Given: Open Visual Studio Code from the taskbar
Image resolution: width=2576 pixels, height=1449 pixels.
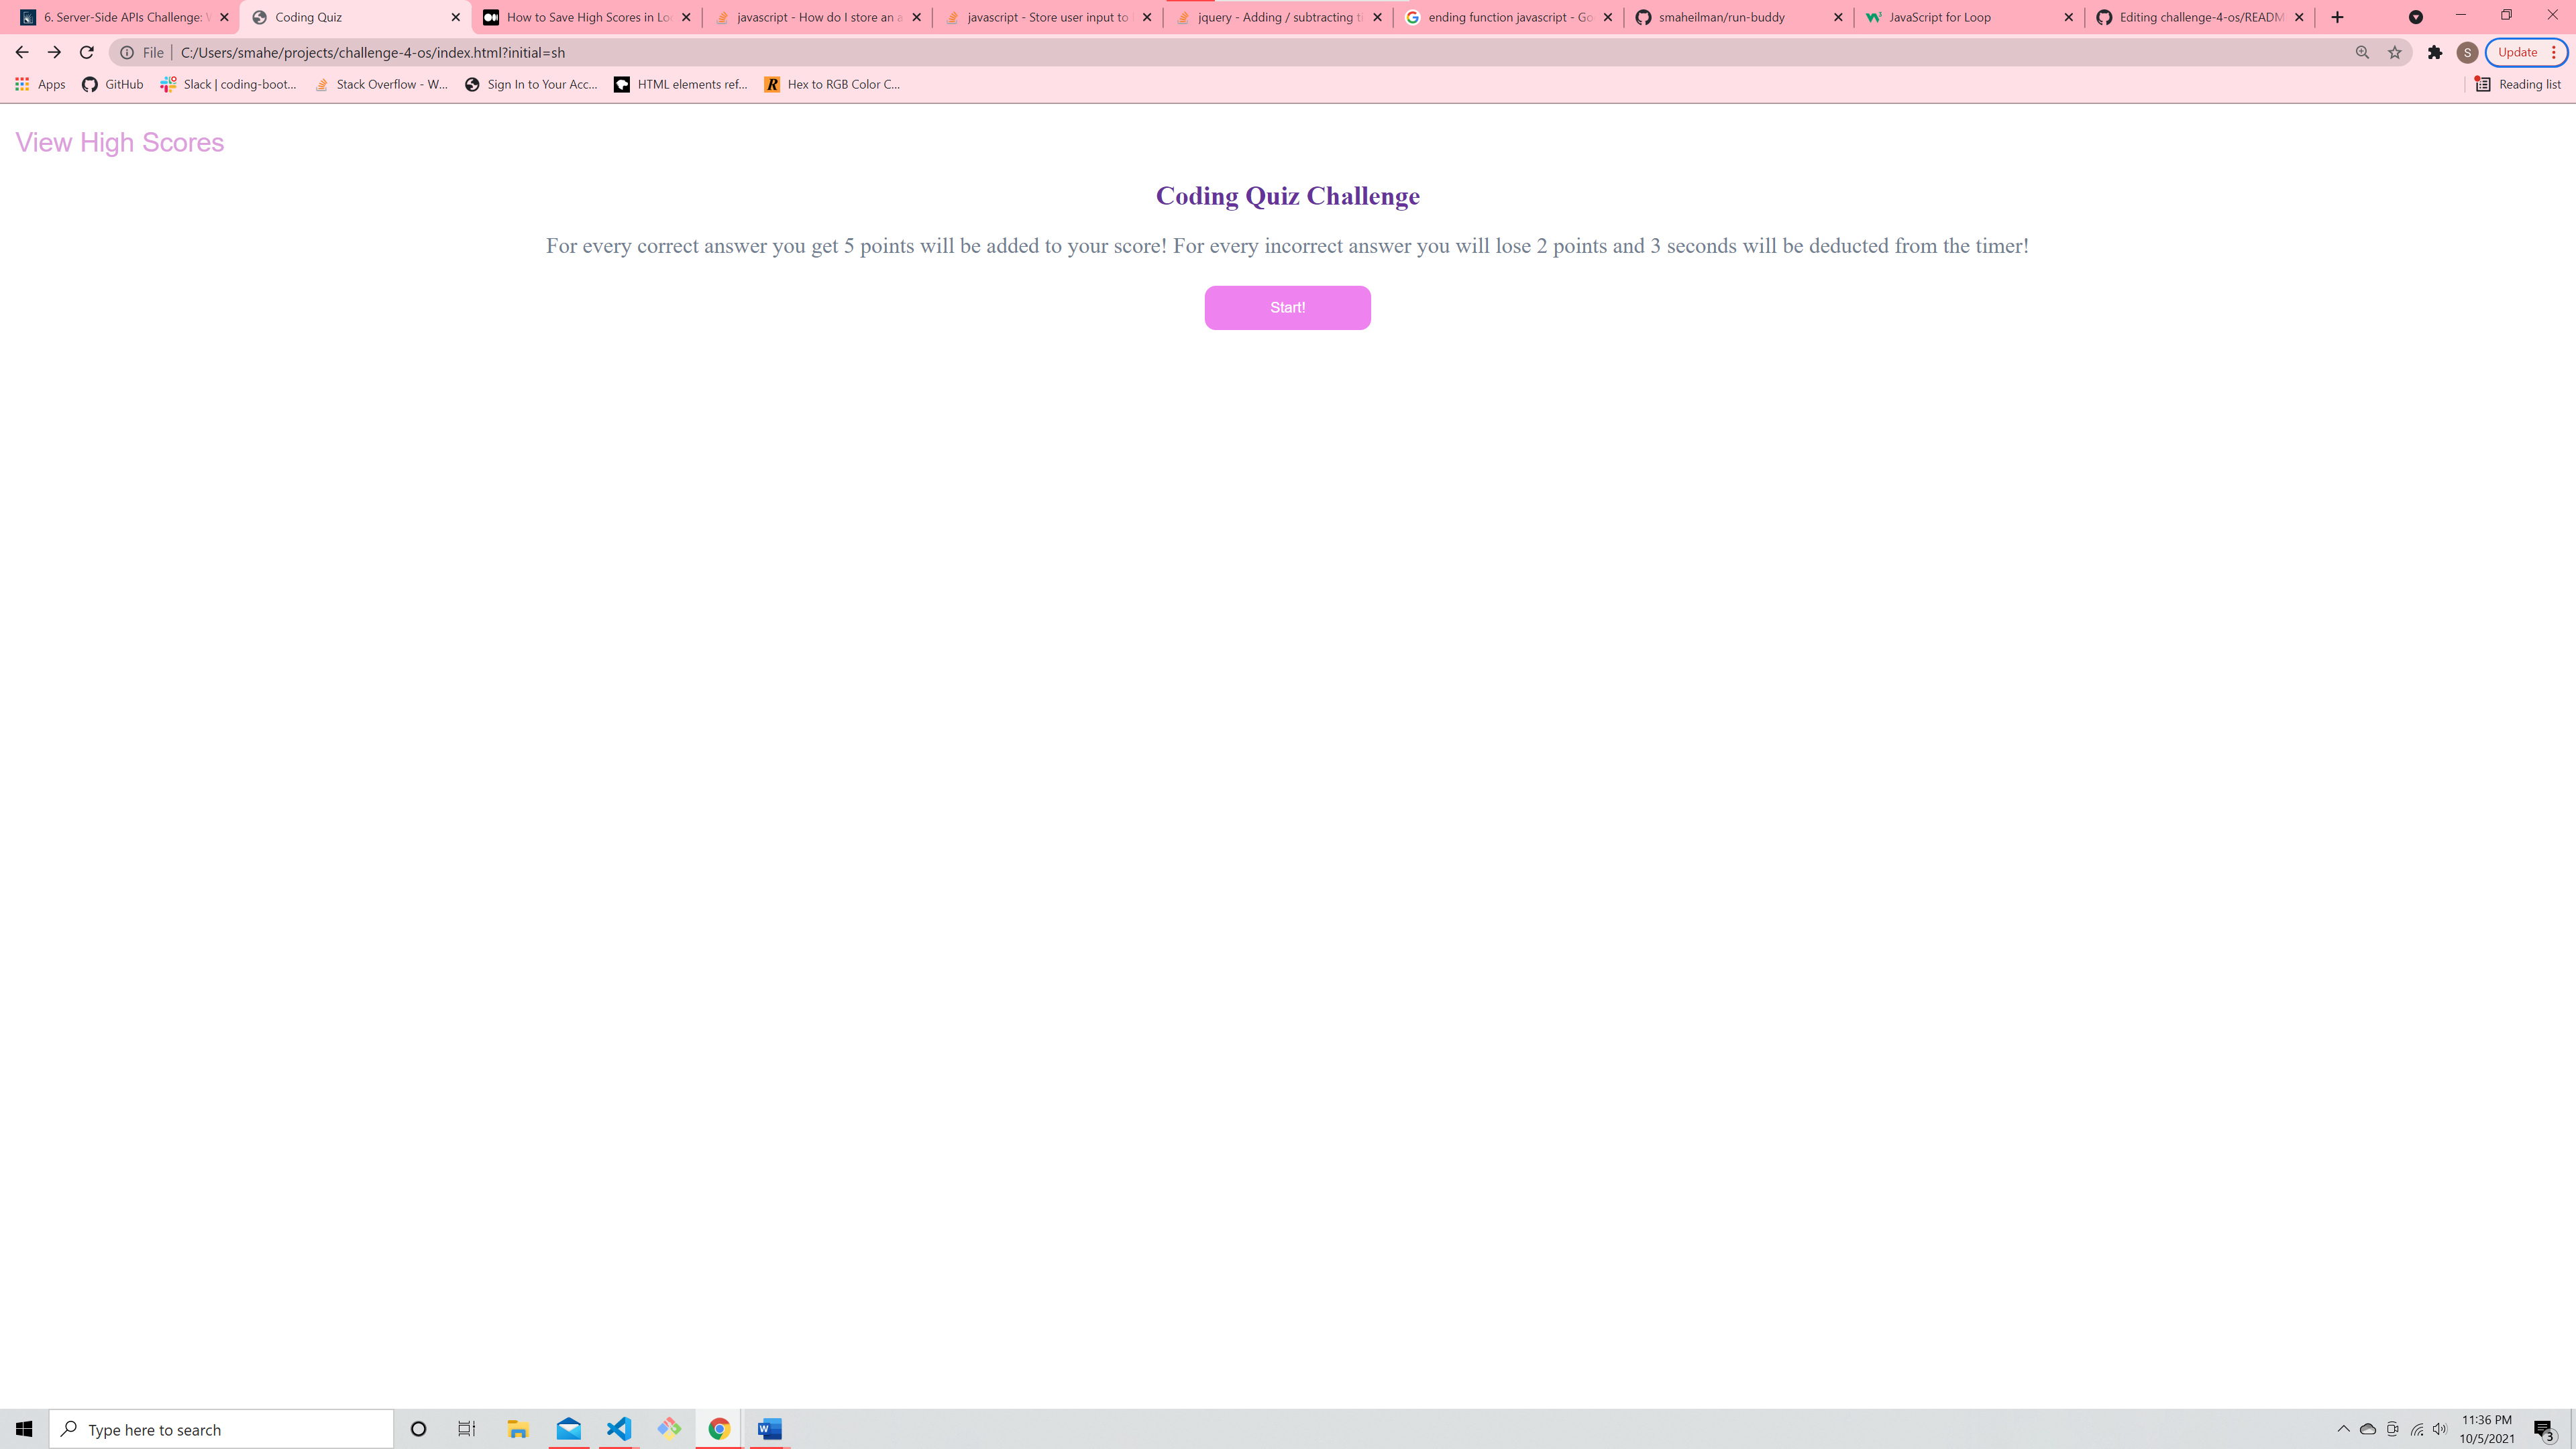Looking at the screenshot, I should pos(619,1429).
